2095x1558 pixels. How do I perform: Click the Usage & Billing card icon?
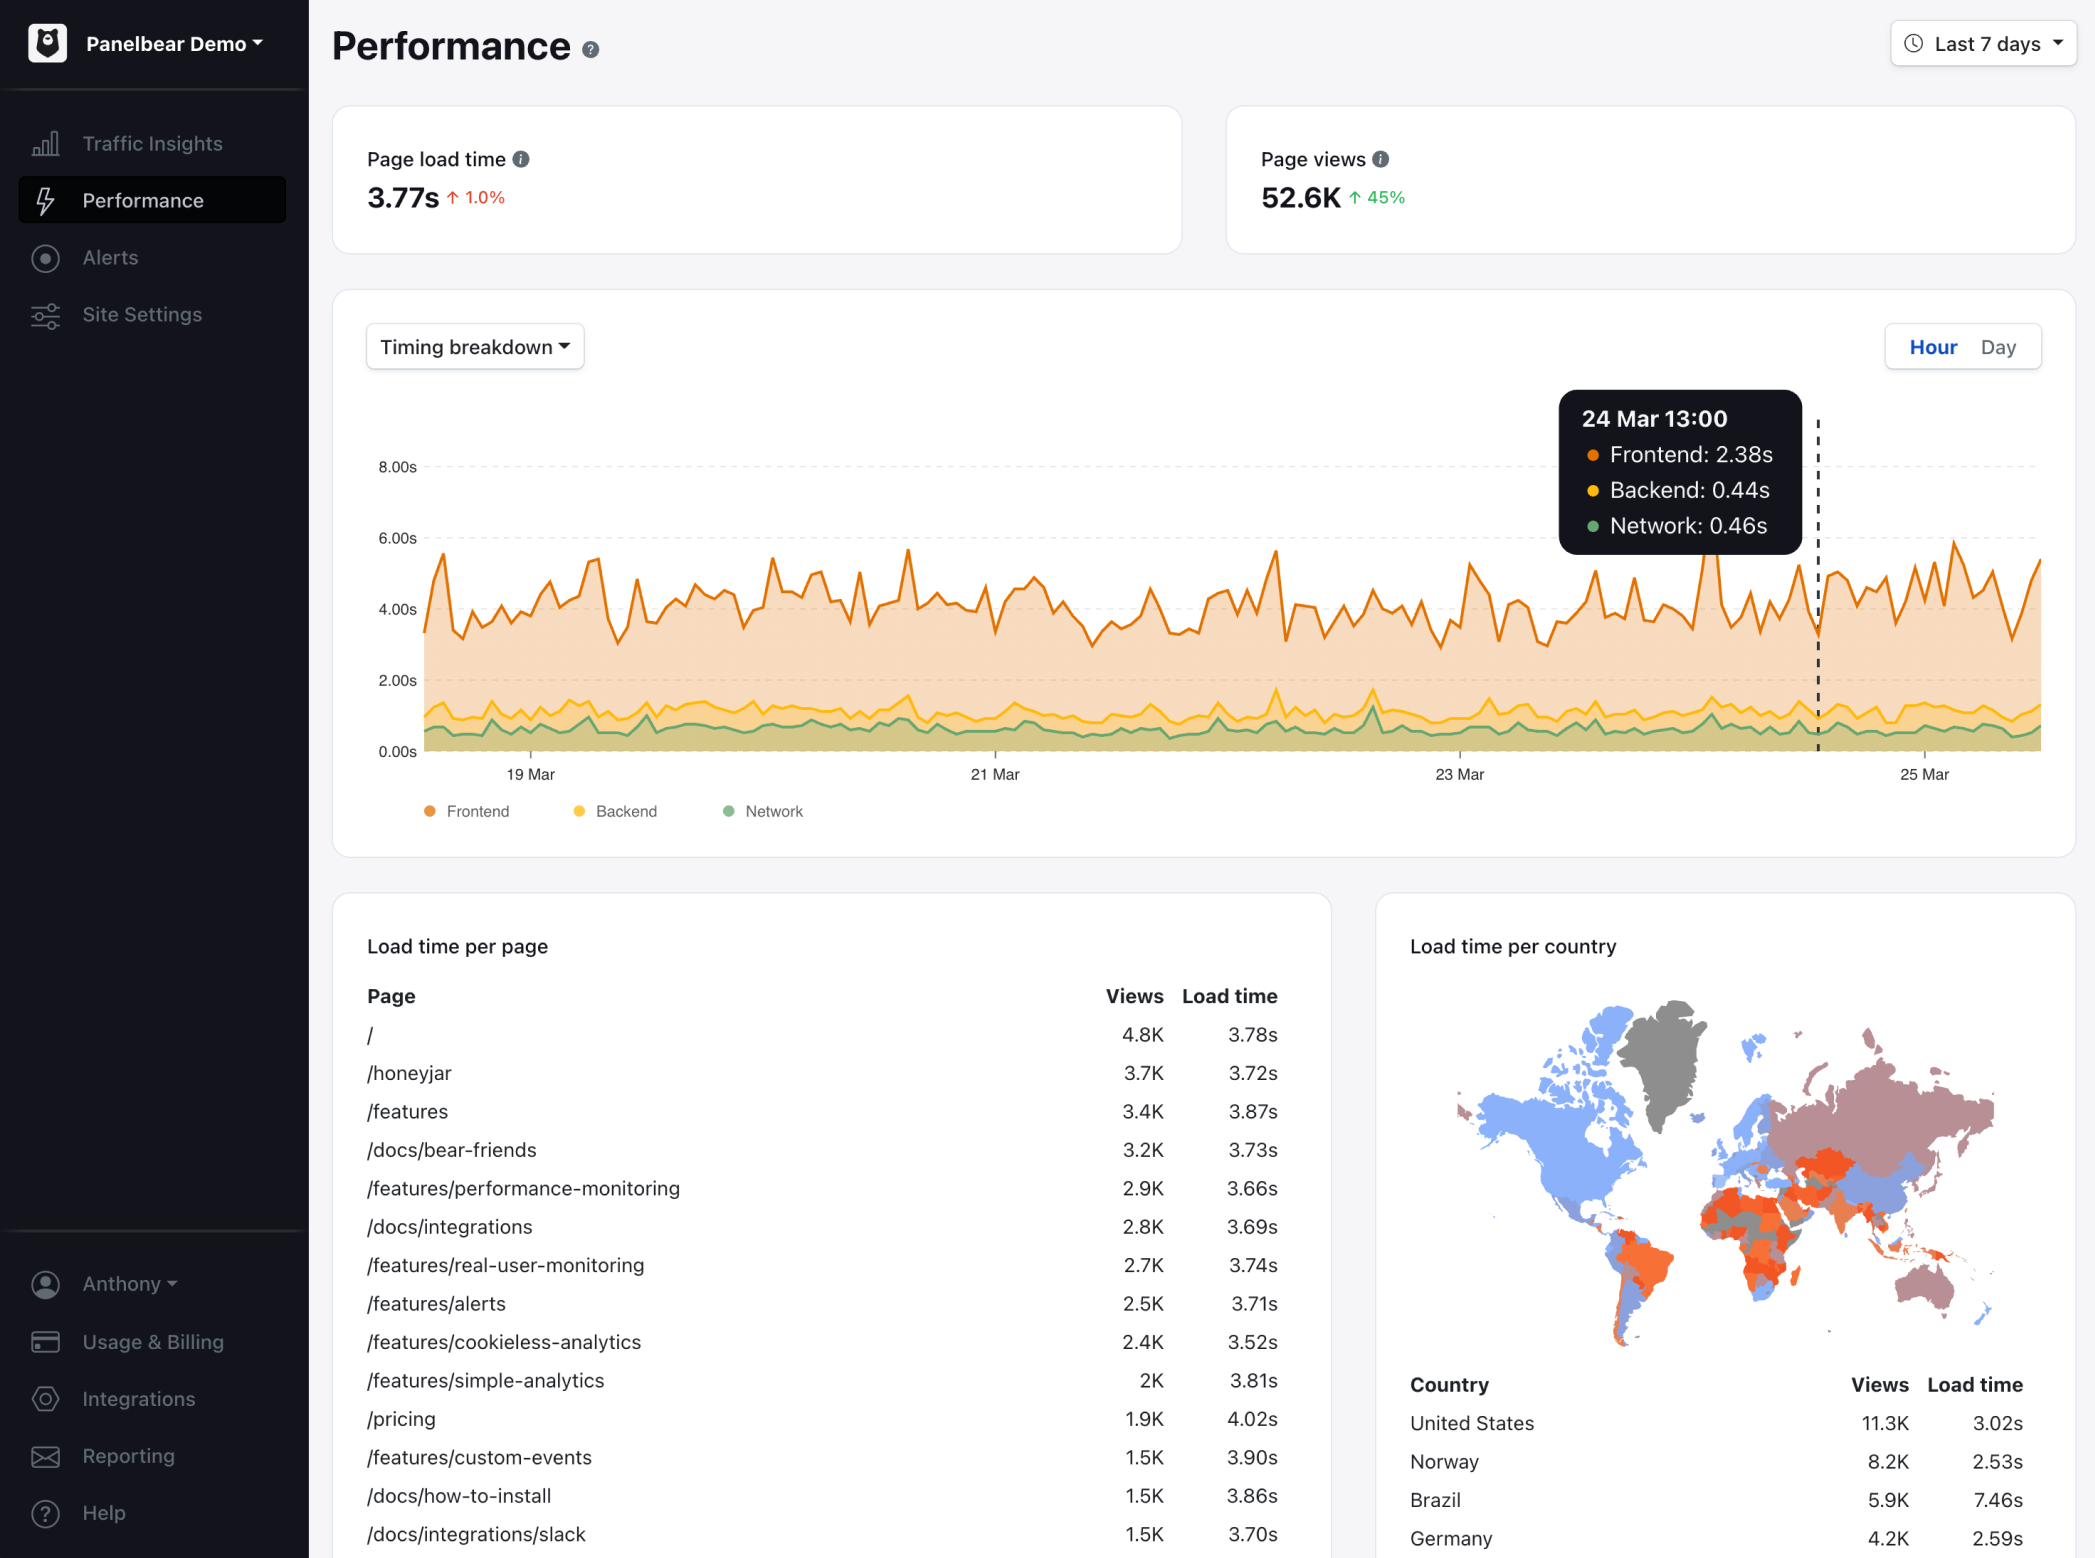(46, 1342)
